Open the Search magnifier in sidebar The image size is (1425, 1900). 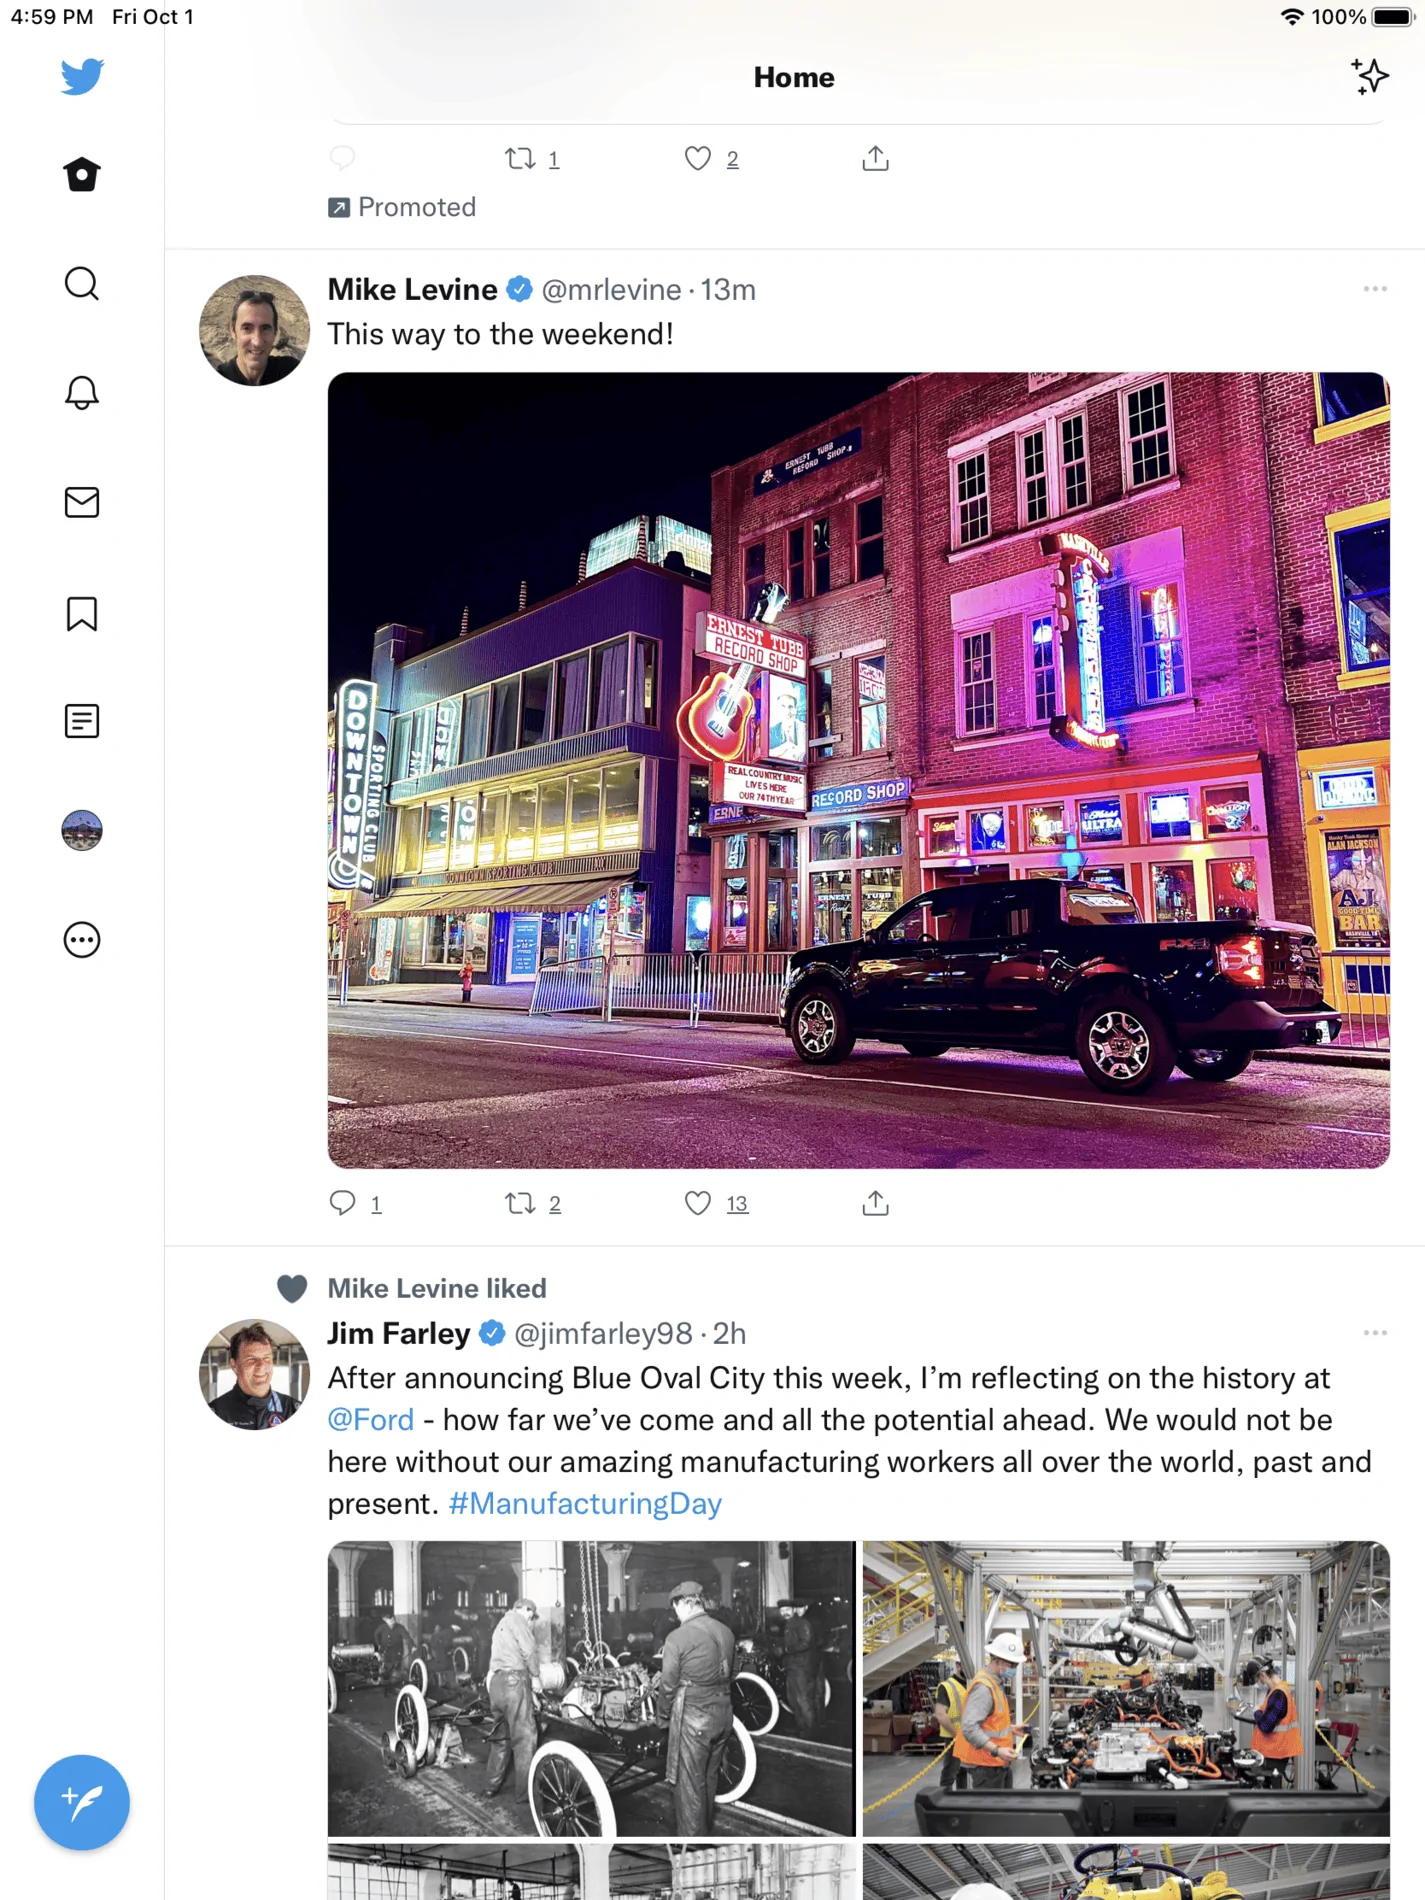pyautogui.click(x=82, y=284)
